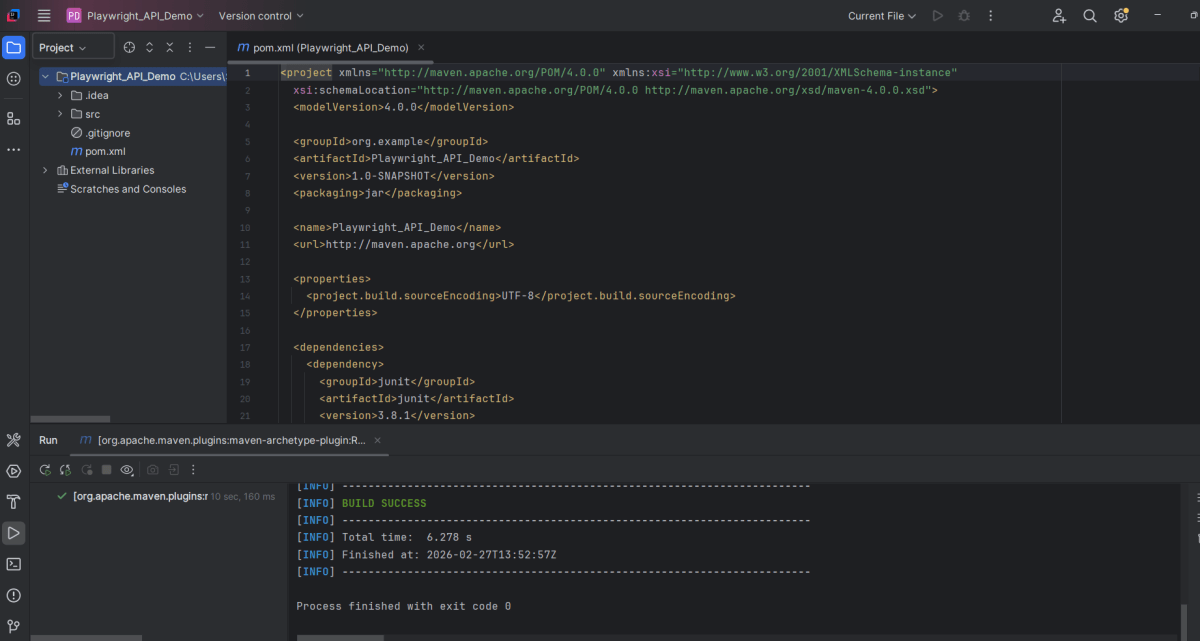
Task: Open the Git tool window icon
Action: coord(14,626)
